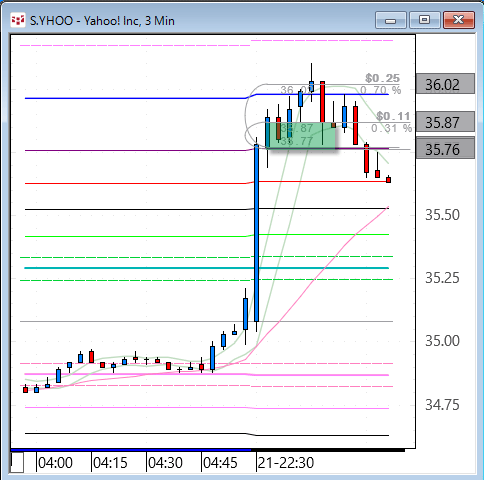Click the 04:45 time axis label

220,463
